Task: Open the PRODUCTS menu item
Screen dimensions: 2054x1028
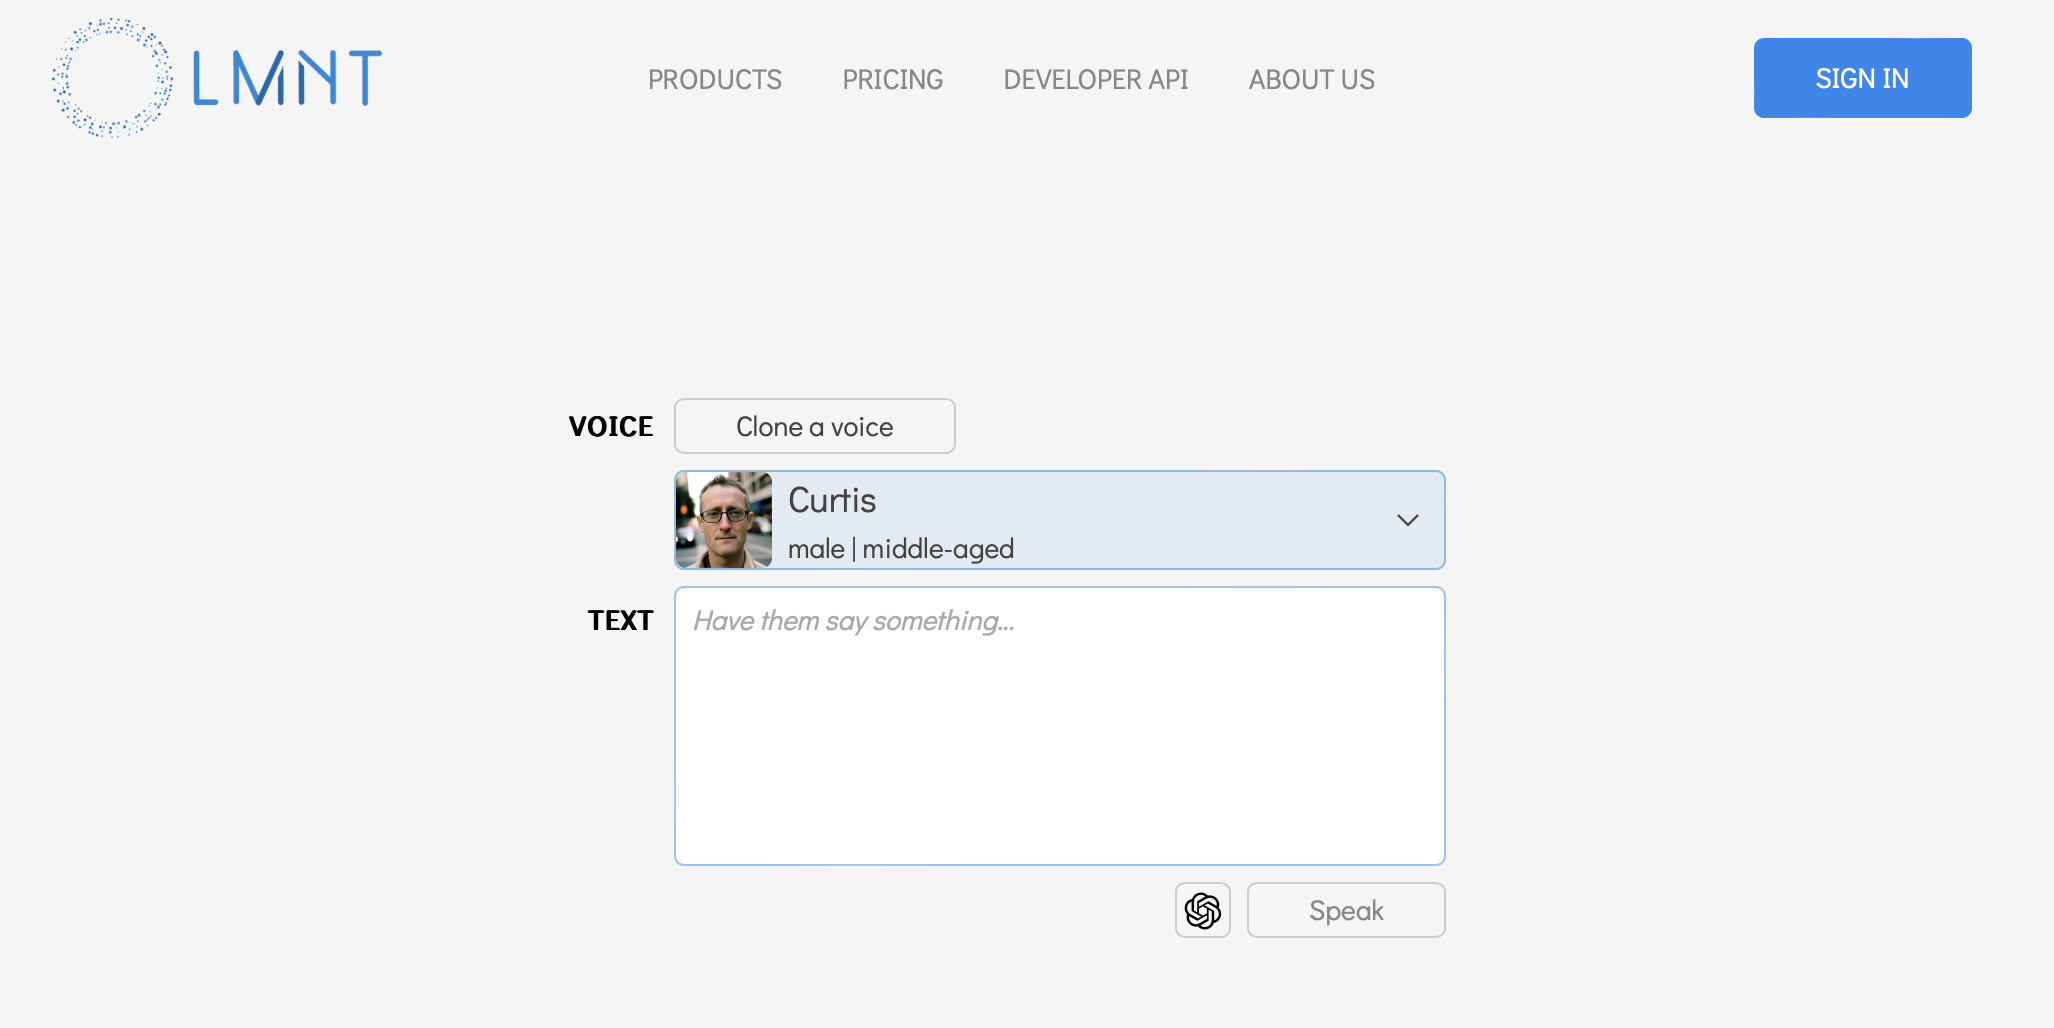Action: point(715,79)
